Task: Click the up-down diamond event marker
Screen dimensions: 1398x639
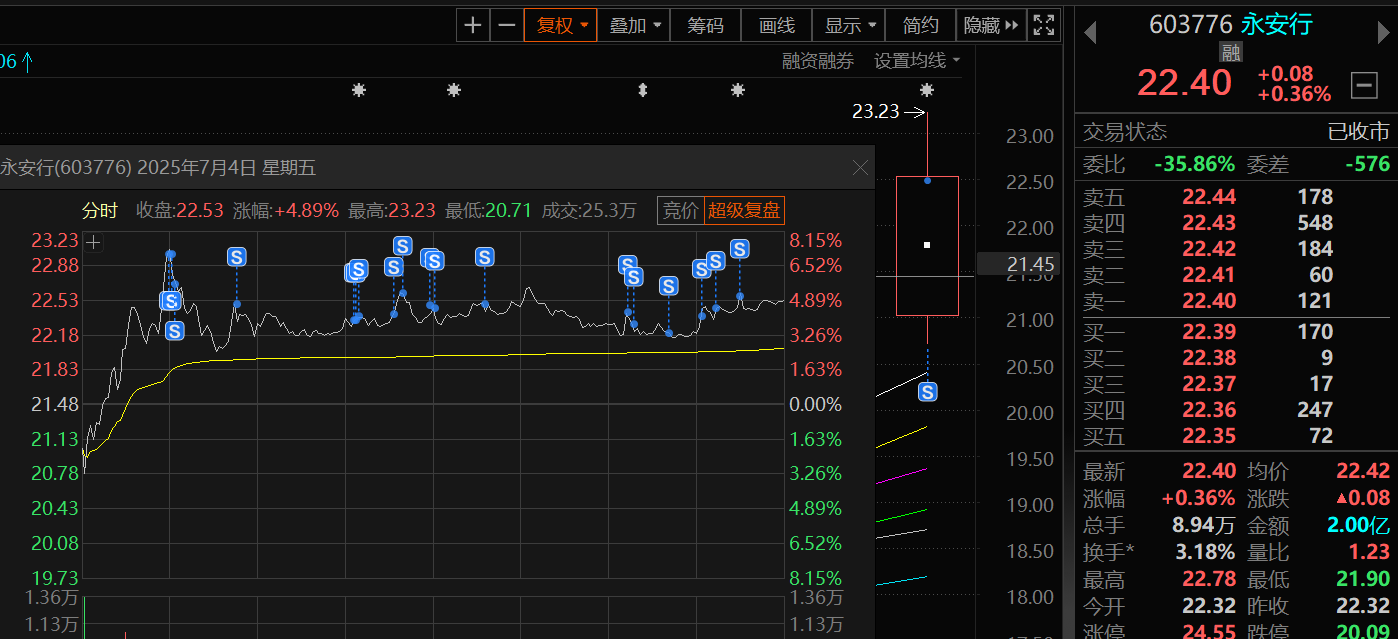Action: click(x=643, y=91)
